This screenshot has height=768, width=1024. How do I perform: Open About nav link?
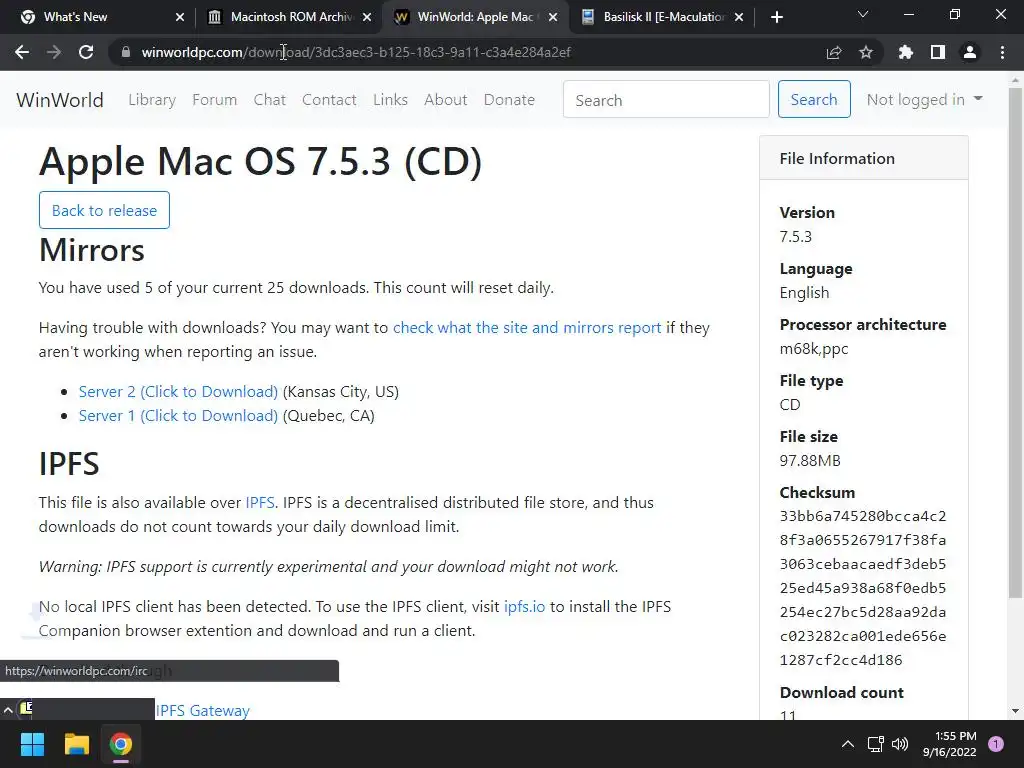coord(445,100)
